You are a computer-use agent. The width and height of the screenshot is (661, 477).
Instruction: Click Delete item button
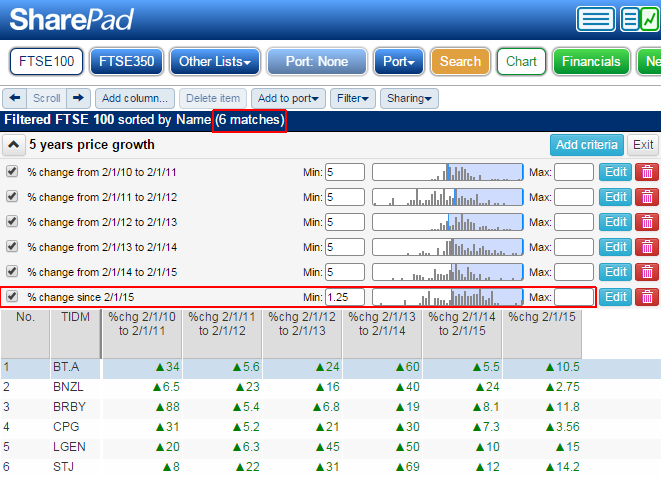[213, 98]
